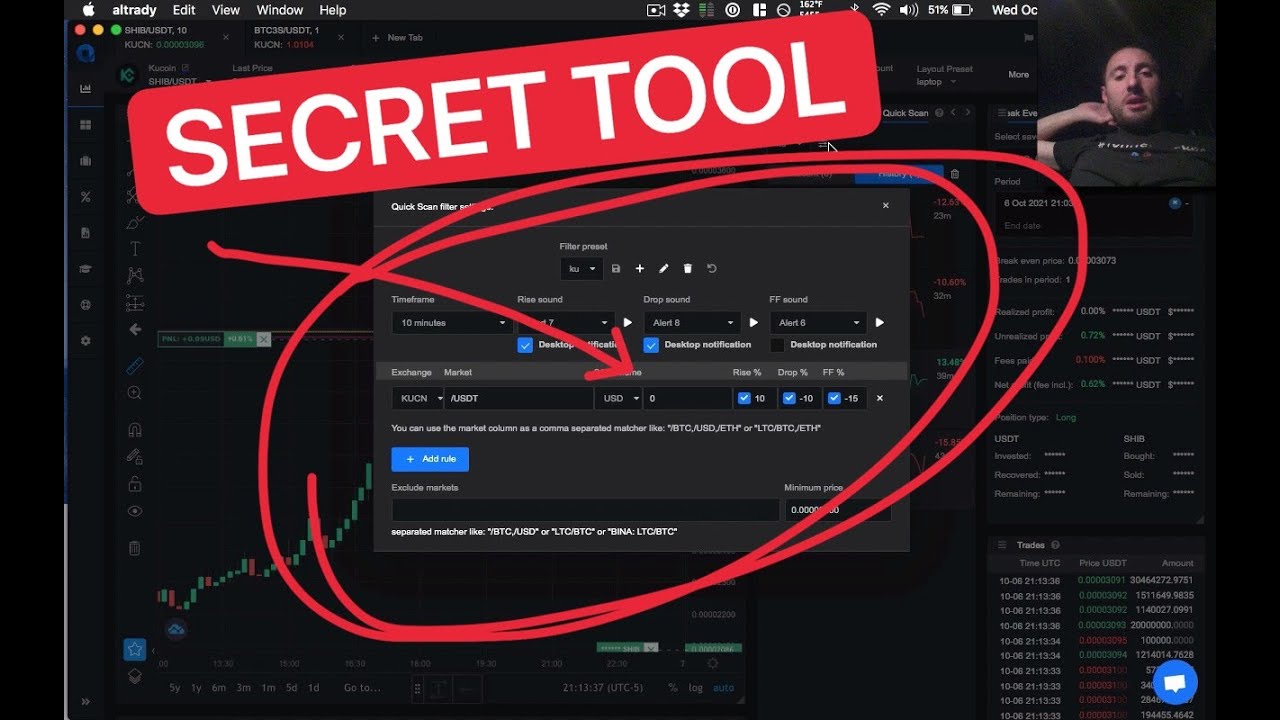
Task: Select the 1d chart range
Action: coord(313,688)
